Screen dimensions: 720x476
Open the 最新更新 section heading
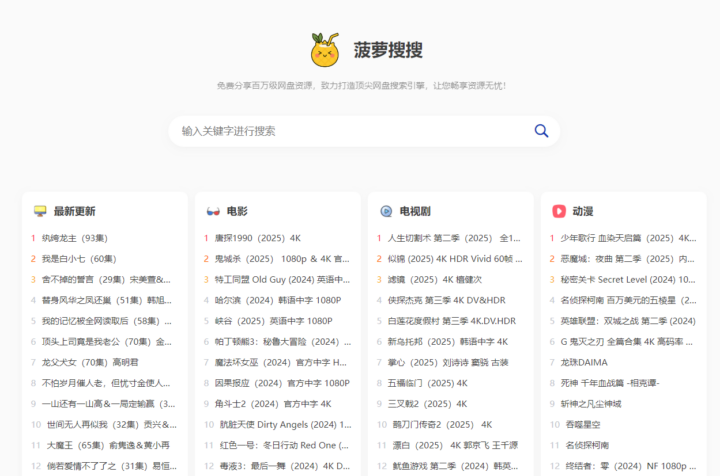[74, 211]
